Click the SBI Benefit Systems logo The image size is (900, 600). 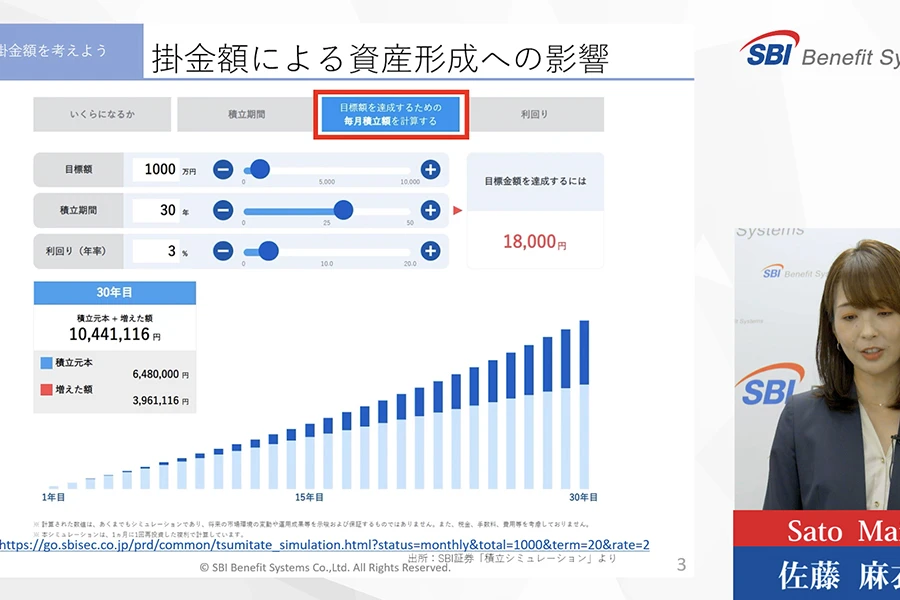[x=820, y=50]
